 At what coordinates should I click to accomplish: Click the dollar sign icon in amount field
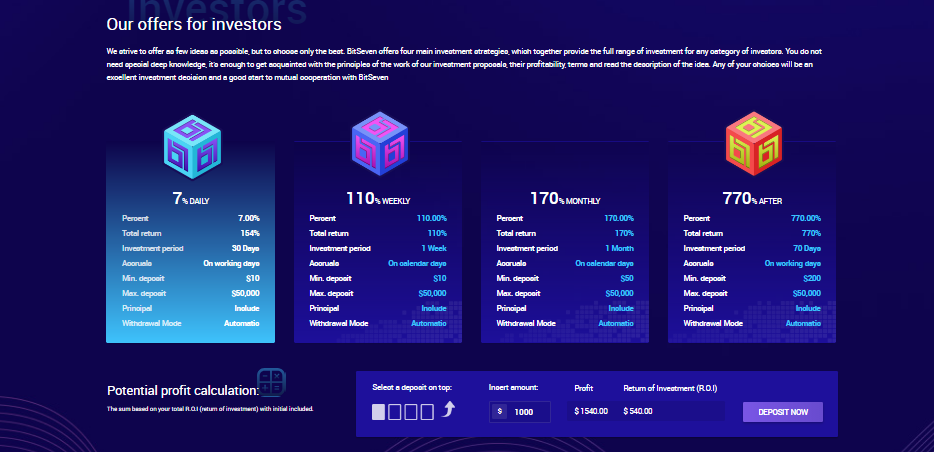tap(499, 412)
